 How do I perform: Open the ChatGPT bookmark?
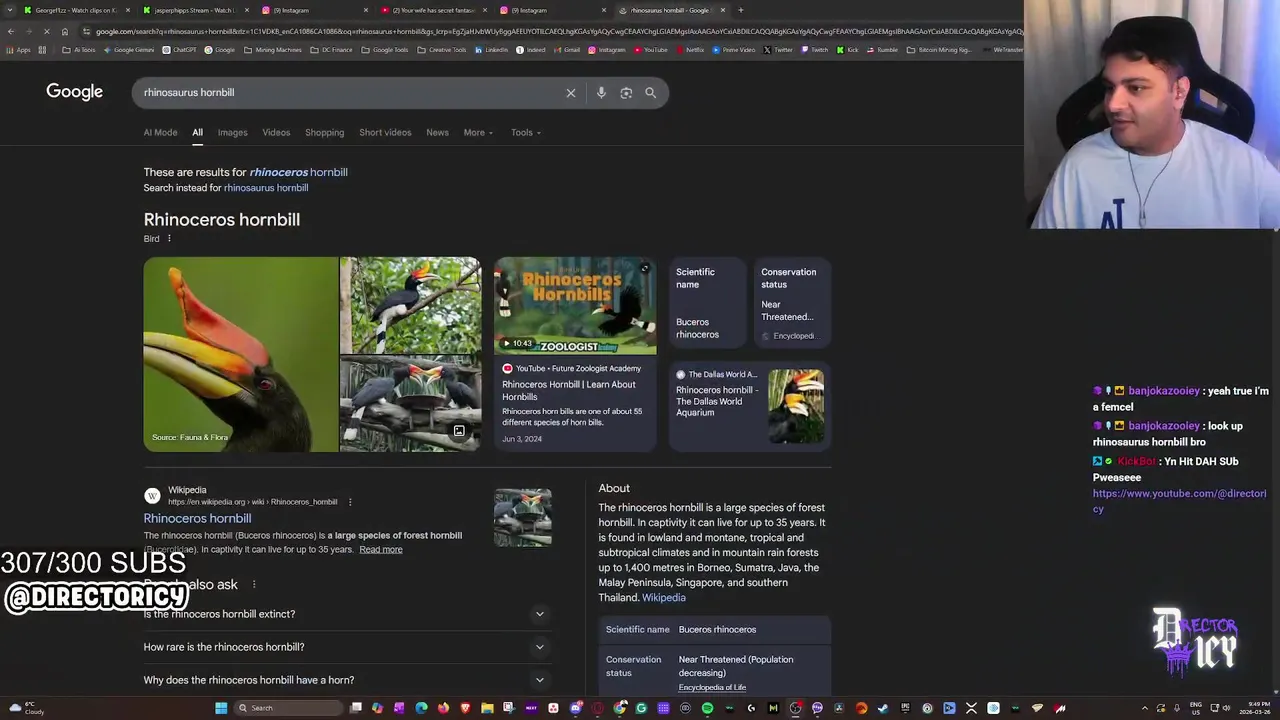(x=180, y=50)
